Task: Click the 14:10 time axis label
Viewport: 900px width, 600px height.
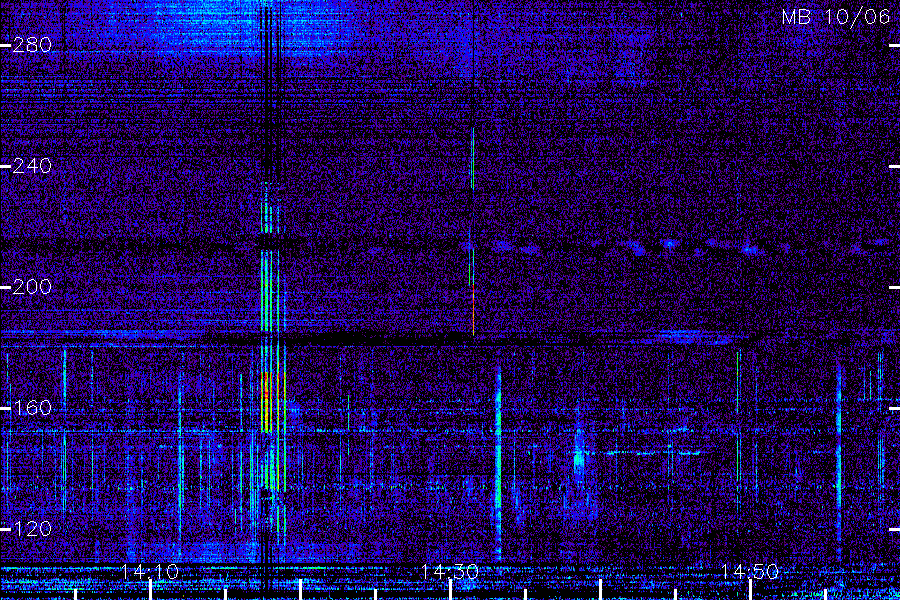Action: point(150,571)
